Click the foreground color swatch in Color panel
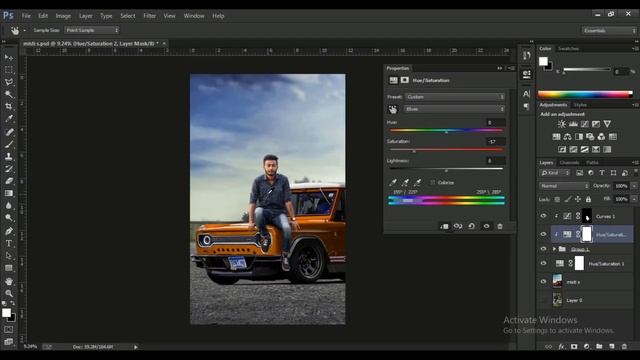 tap(543, 61)
